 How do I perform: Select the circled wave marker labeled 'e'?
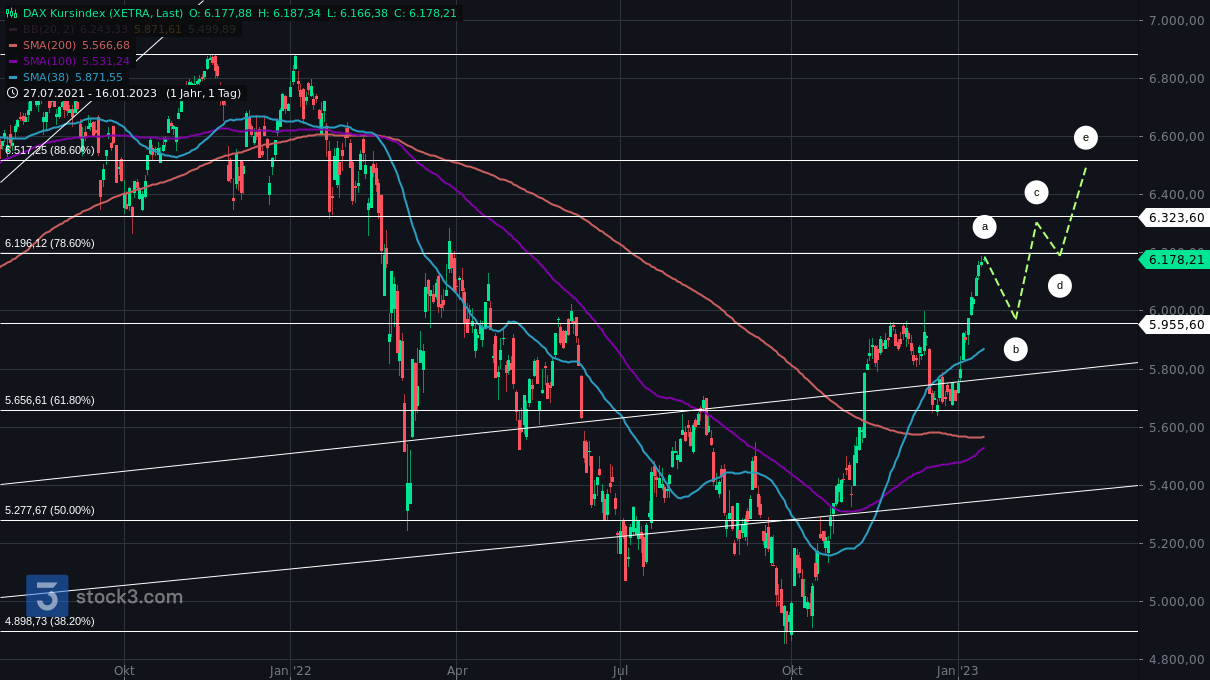tap(1086, 137)
